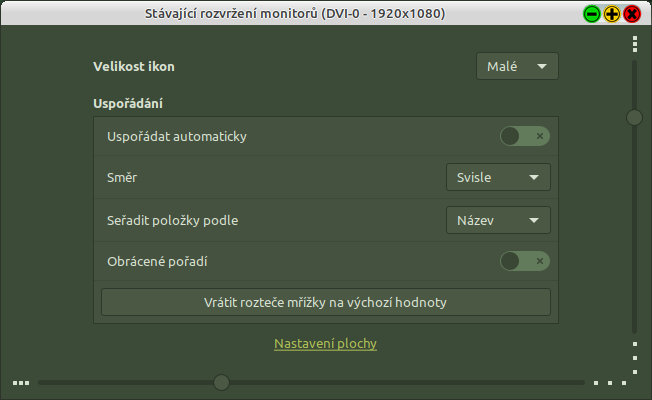Screen dimensions: 652x400
Task: Click the vertical grid spacing slider handle
Action: tap(634, 117)
